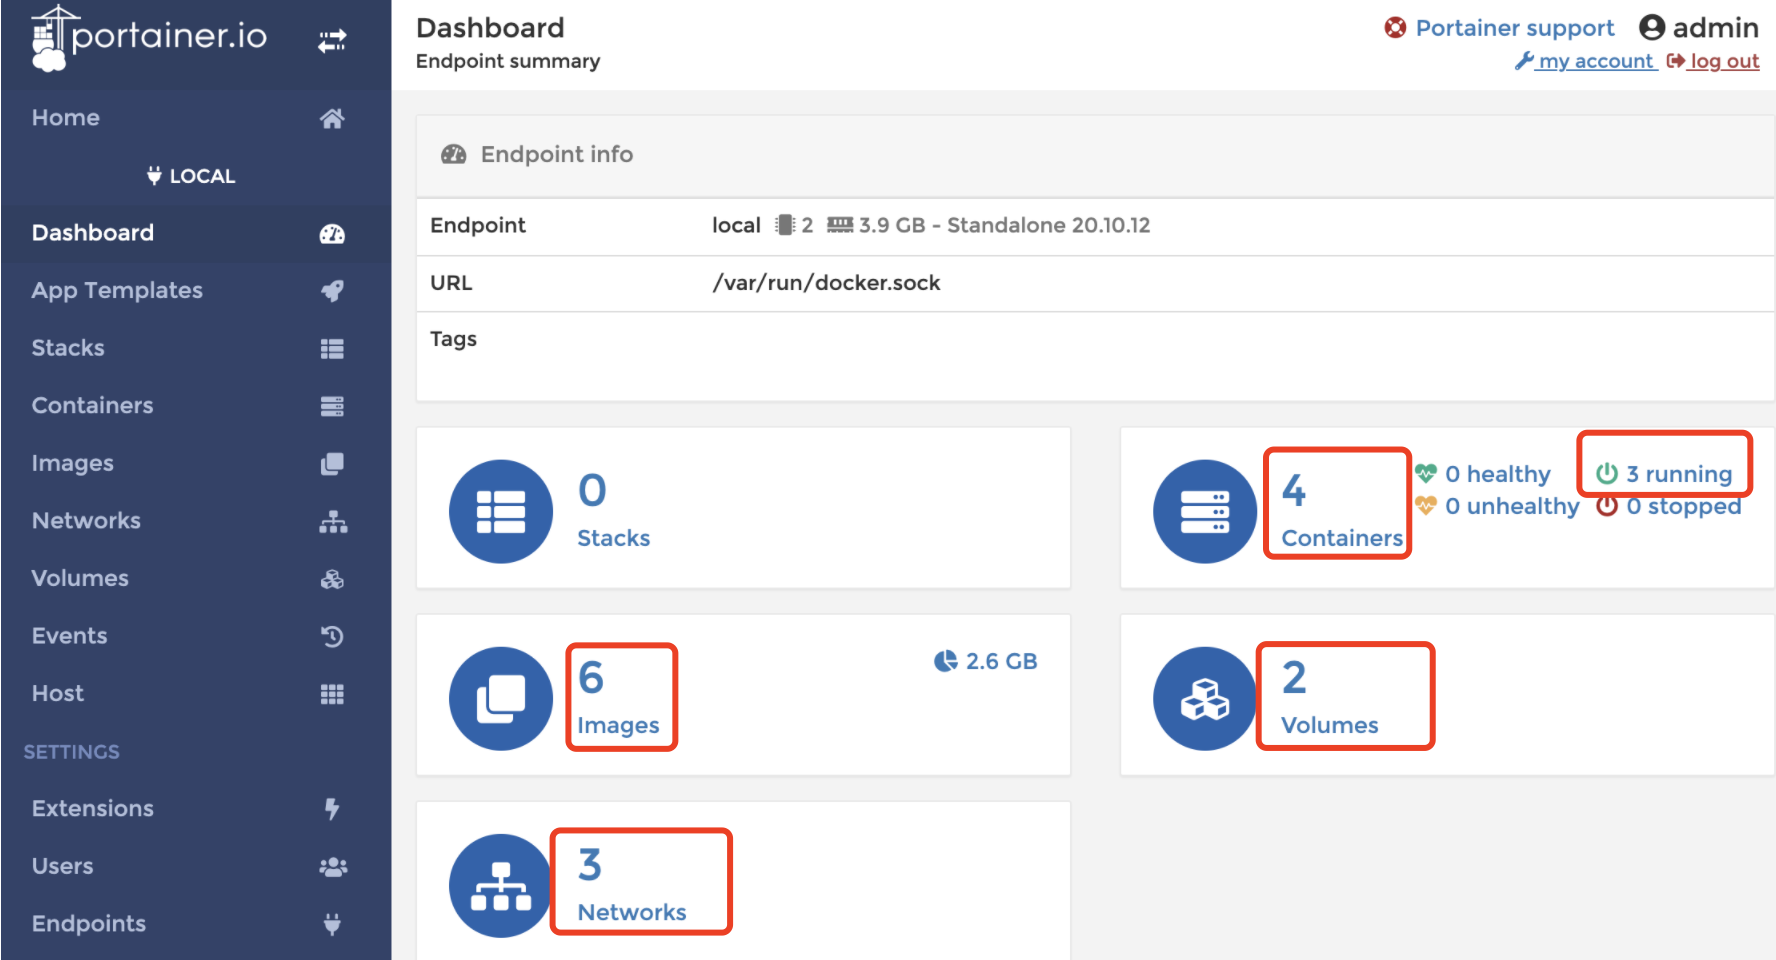Click the 0 healthy status text
Viewport: 1776px width, 960px height.
tap(1498, 474)
